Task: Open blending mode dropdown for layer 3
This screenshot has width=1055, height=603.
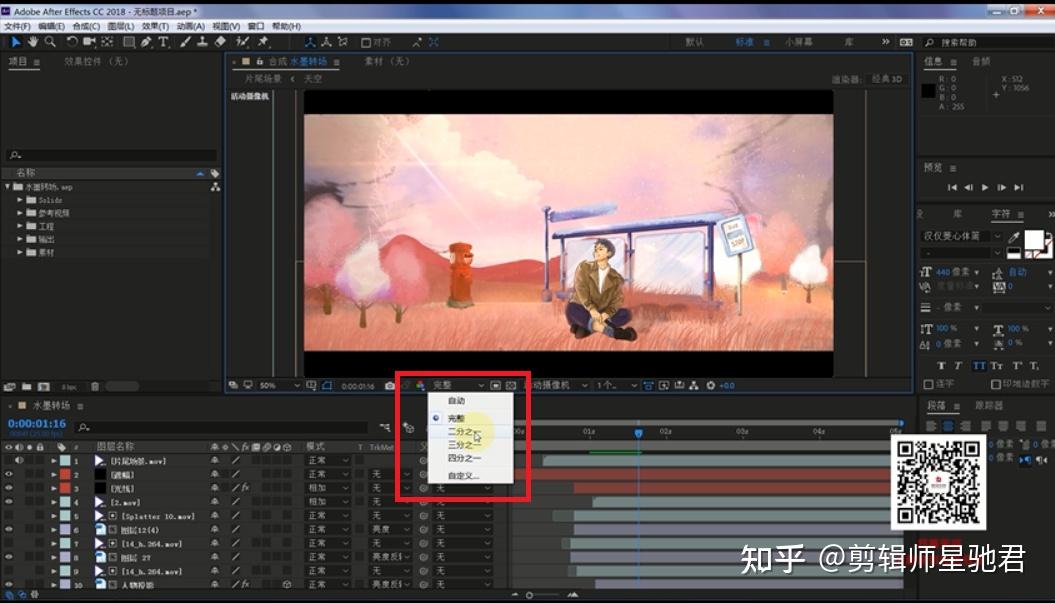Action: (x=328, y=488)
